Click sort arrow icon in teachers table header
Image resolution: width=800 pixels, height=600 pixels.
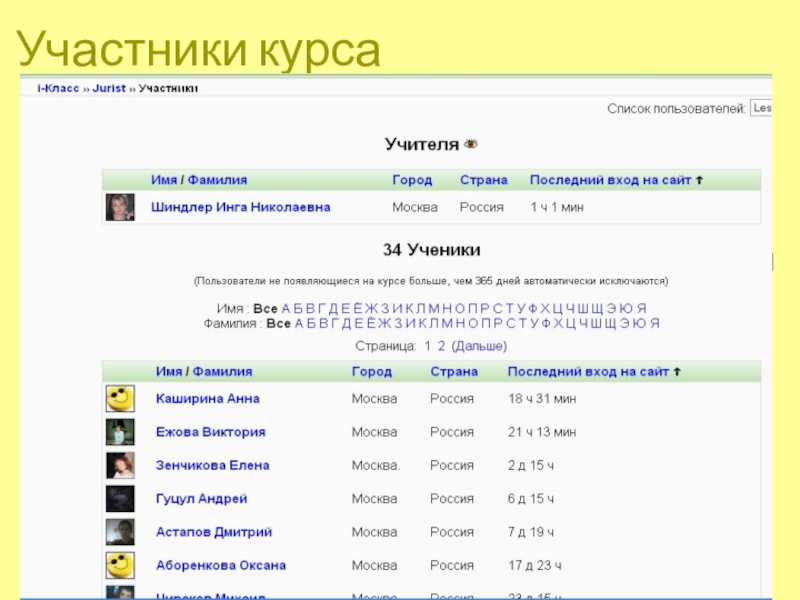click(x=699, y=180)
